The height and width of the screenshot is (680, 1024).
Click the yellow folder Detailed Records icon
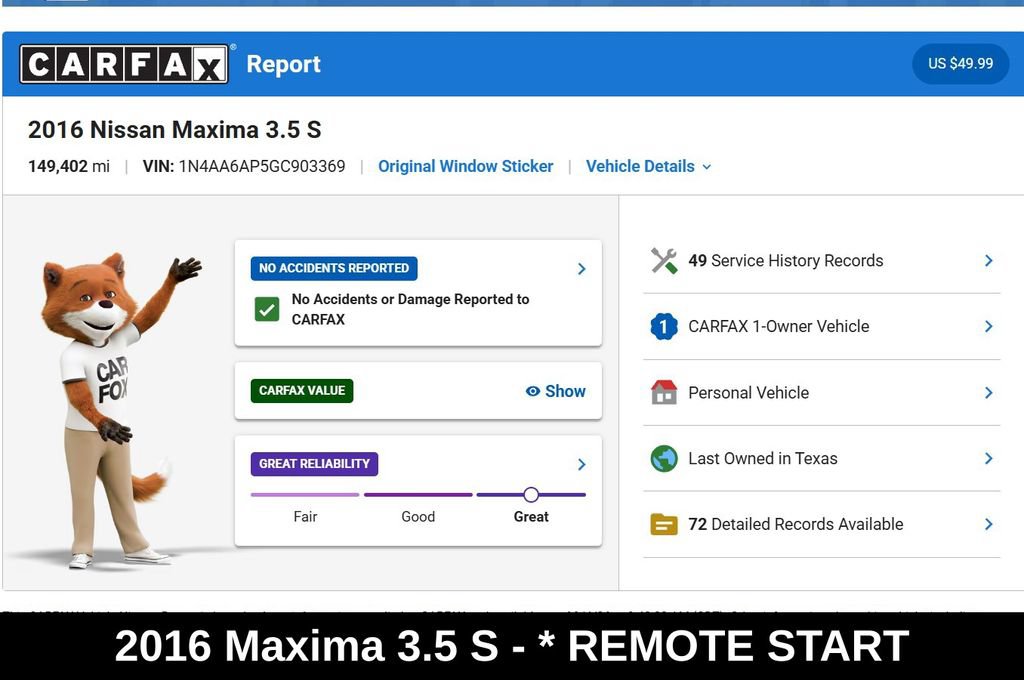(x=664, y=525)
